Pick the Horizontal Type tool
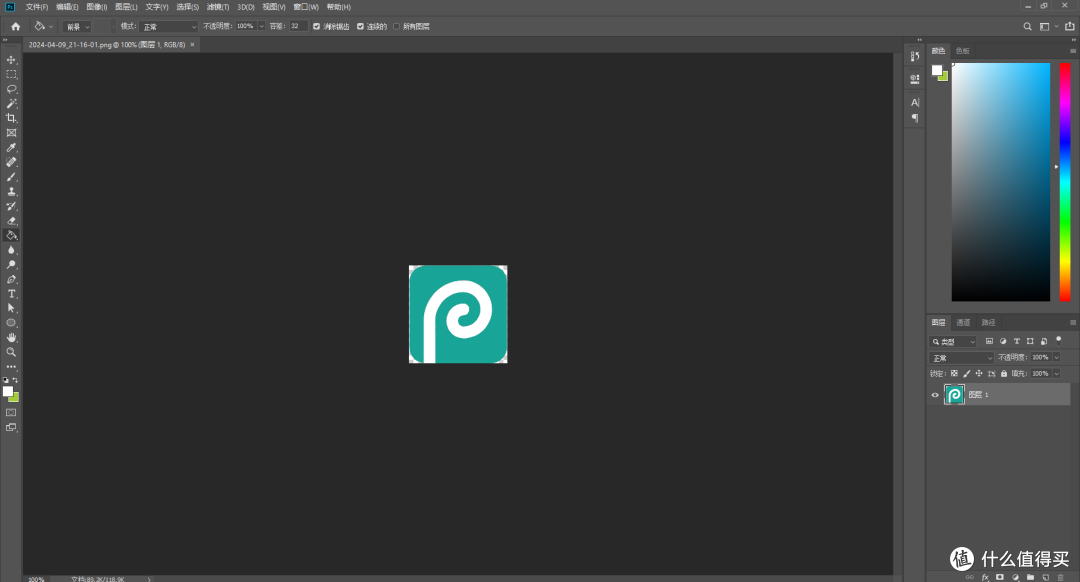Screen dimensions: 1080x582 point(11,294)
